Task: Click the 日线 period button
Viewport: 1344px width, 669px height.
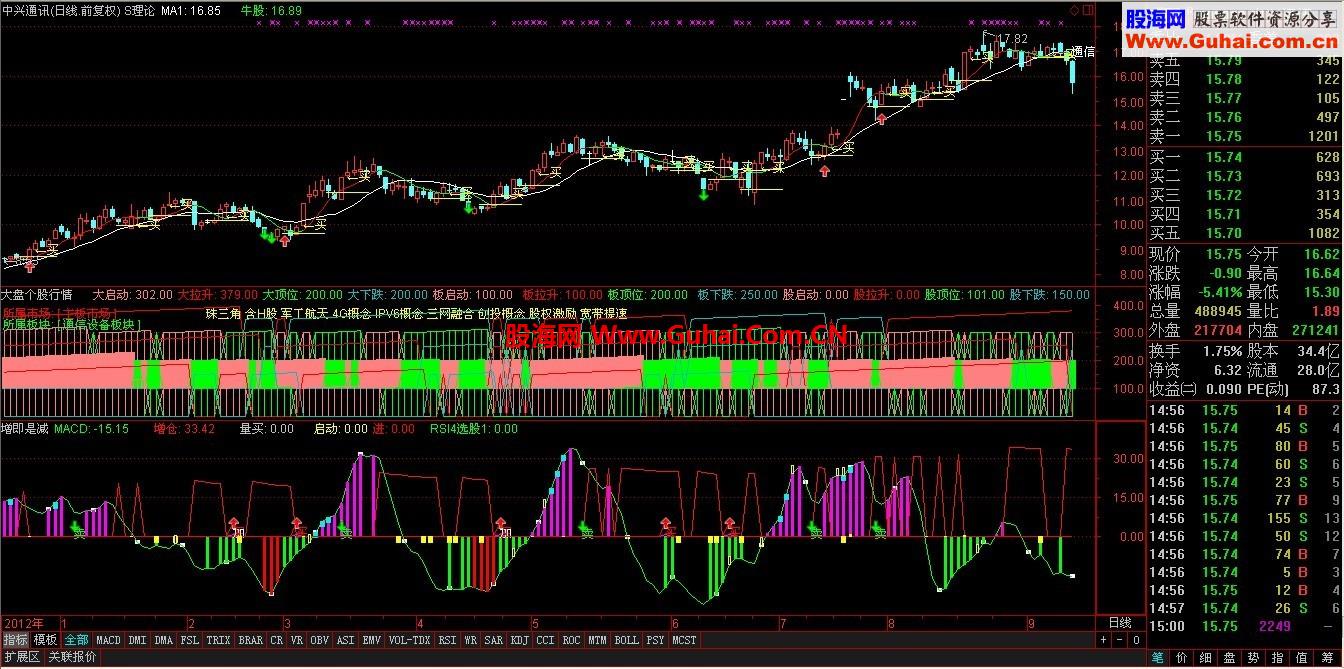Action: pyautogui.click(x=1121, y=622)
